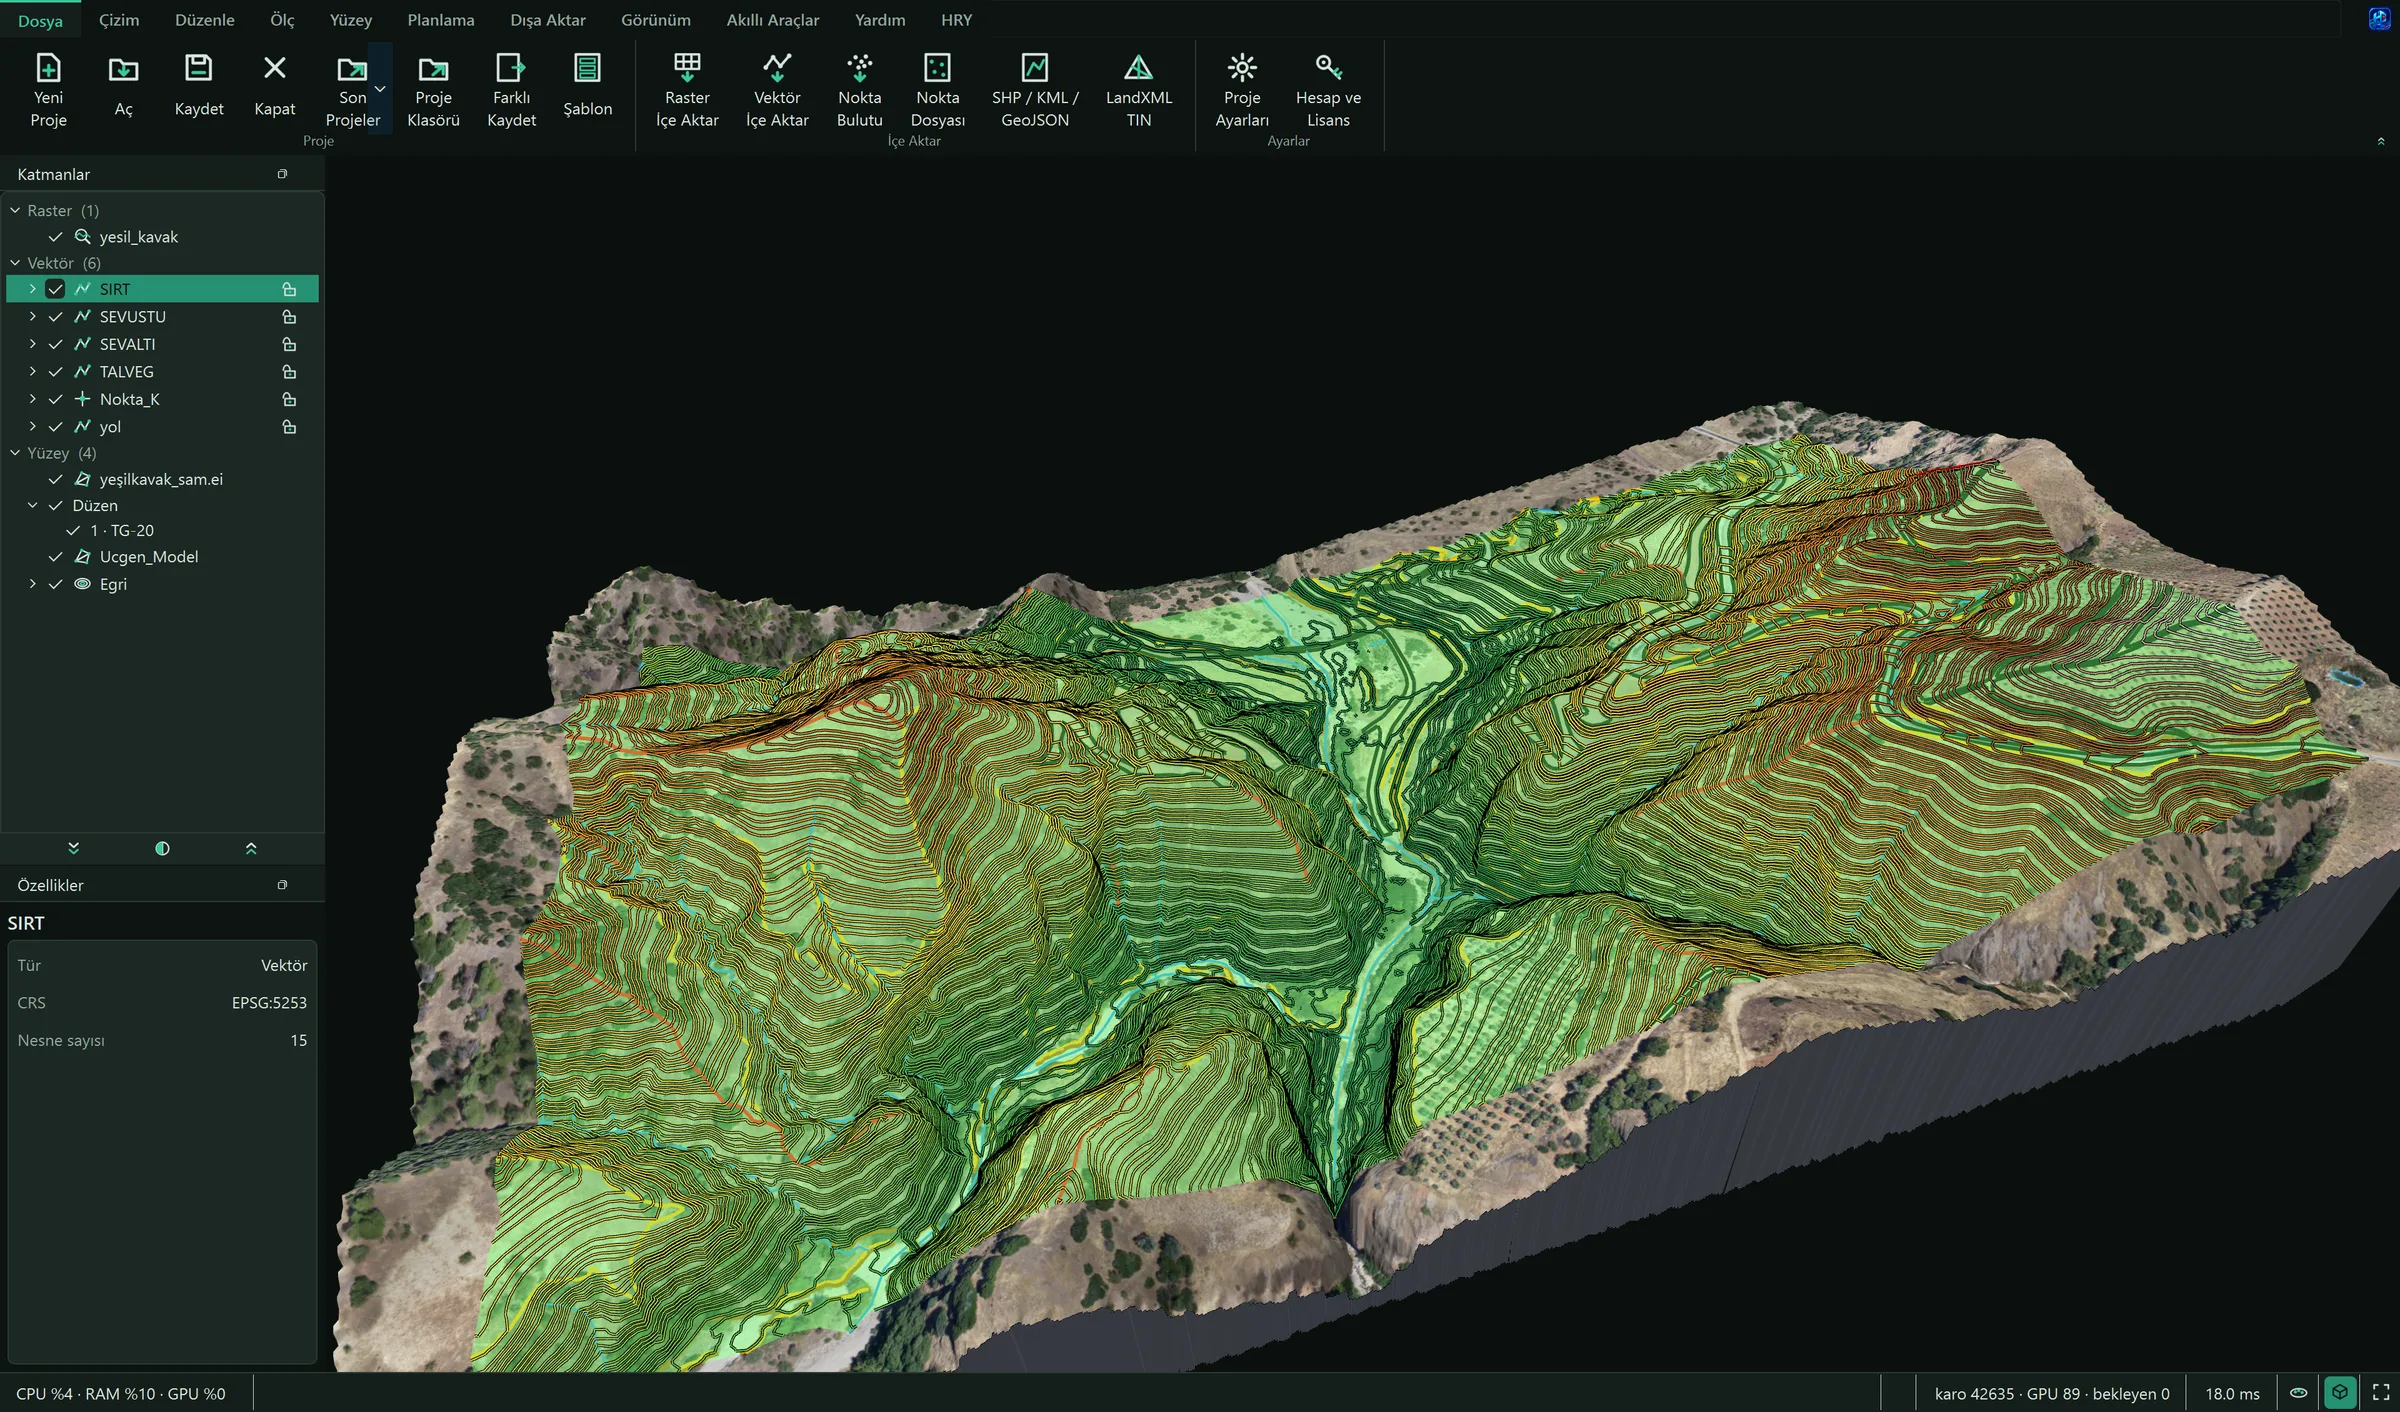Image resolution: width=2400 pixels, height=1412 pixels.
Task: Import vector with Vektör İçe Aktar
Action: point(777,90)
